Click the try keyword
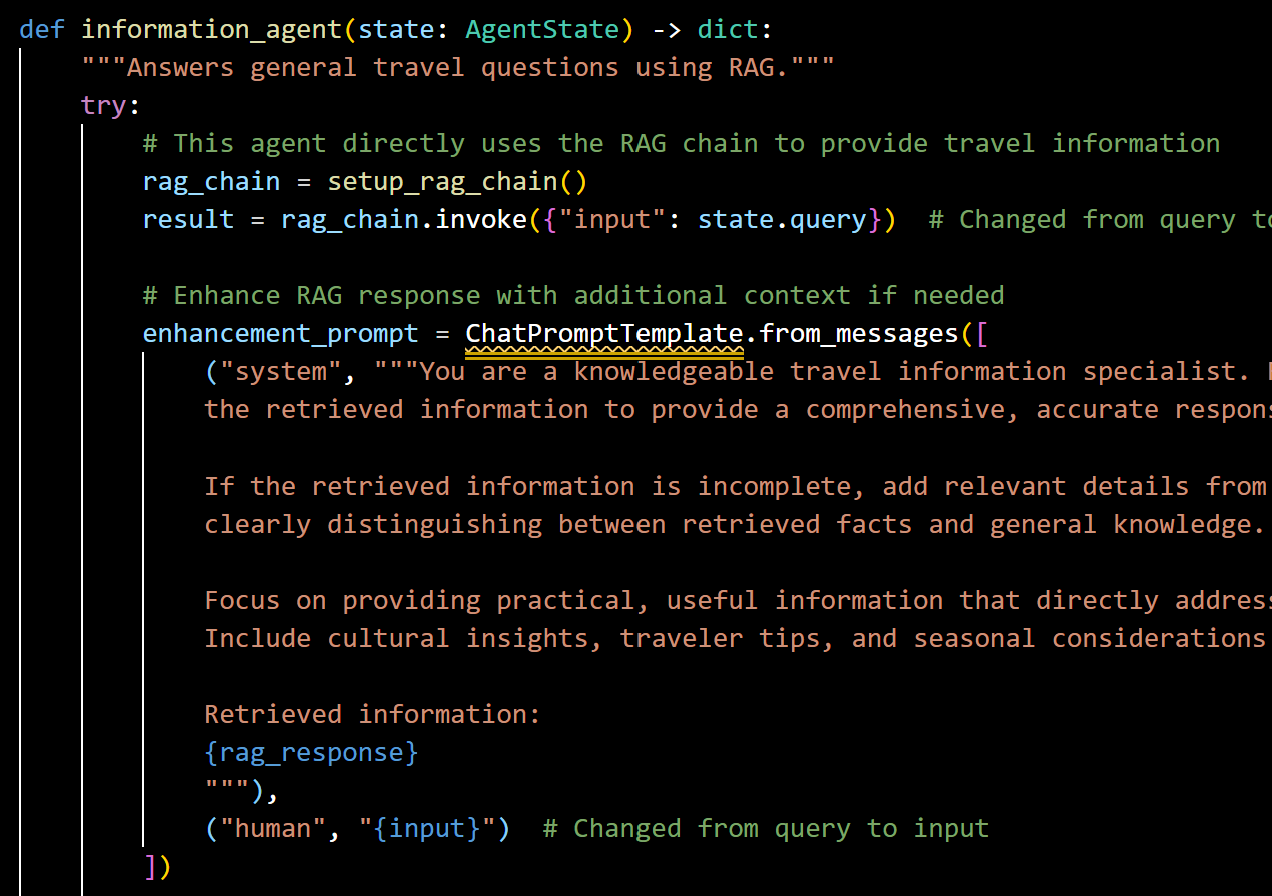 (x=104, y=105)
